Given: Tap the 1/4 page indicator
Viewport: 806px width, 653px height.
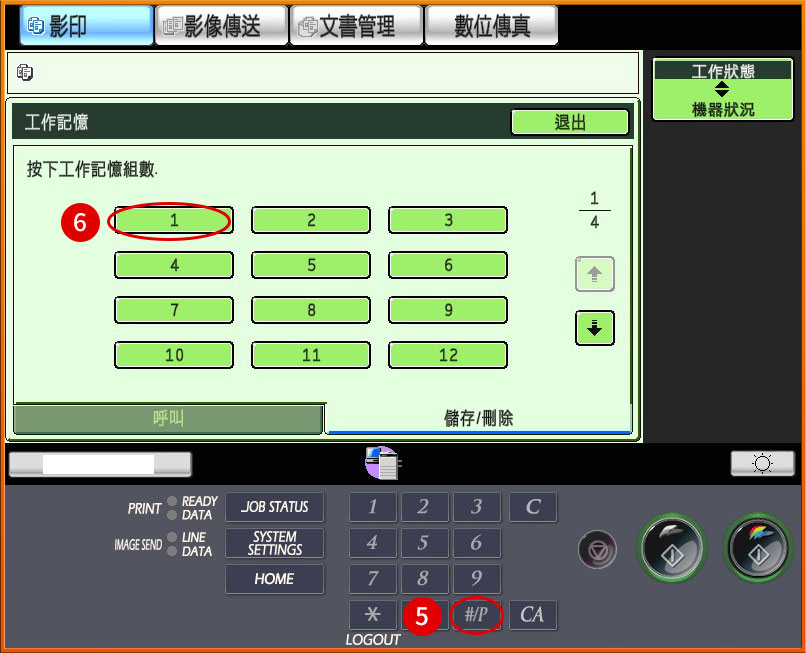Looking at the screenshot, I should pos(594,210).
